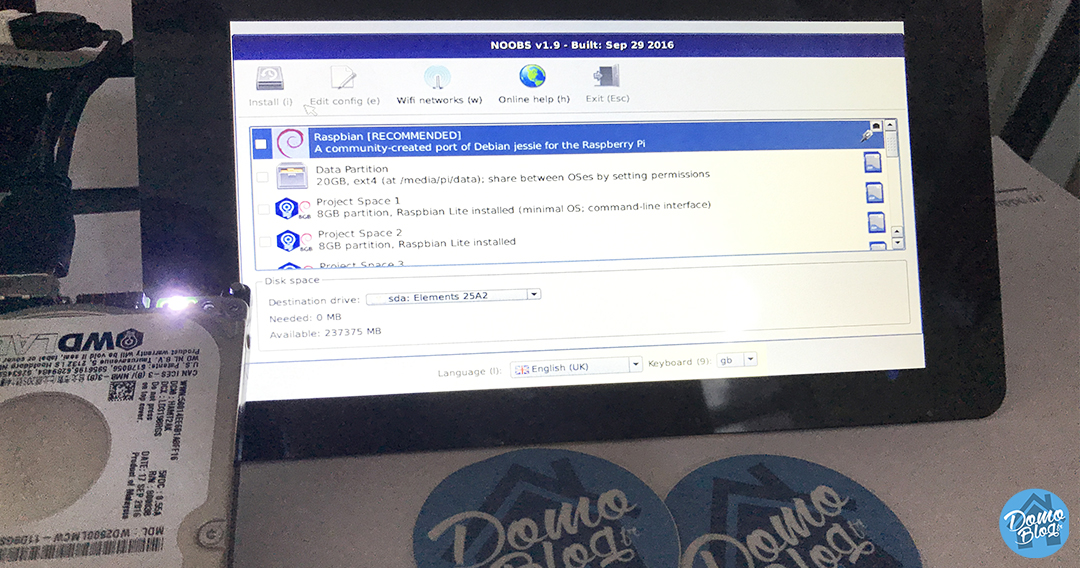
Task: Tick the Project Space 2 checkbox
Action: click(x=265, y=242)
